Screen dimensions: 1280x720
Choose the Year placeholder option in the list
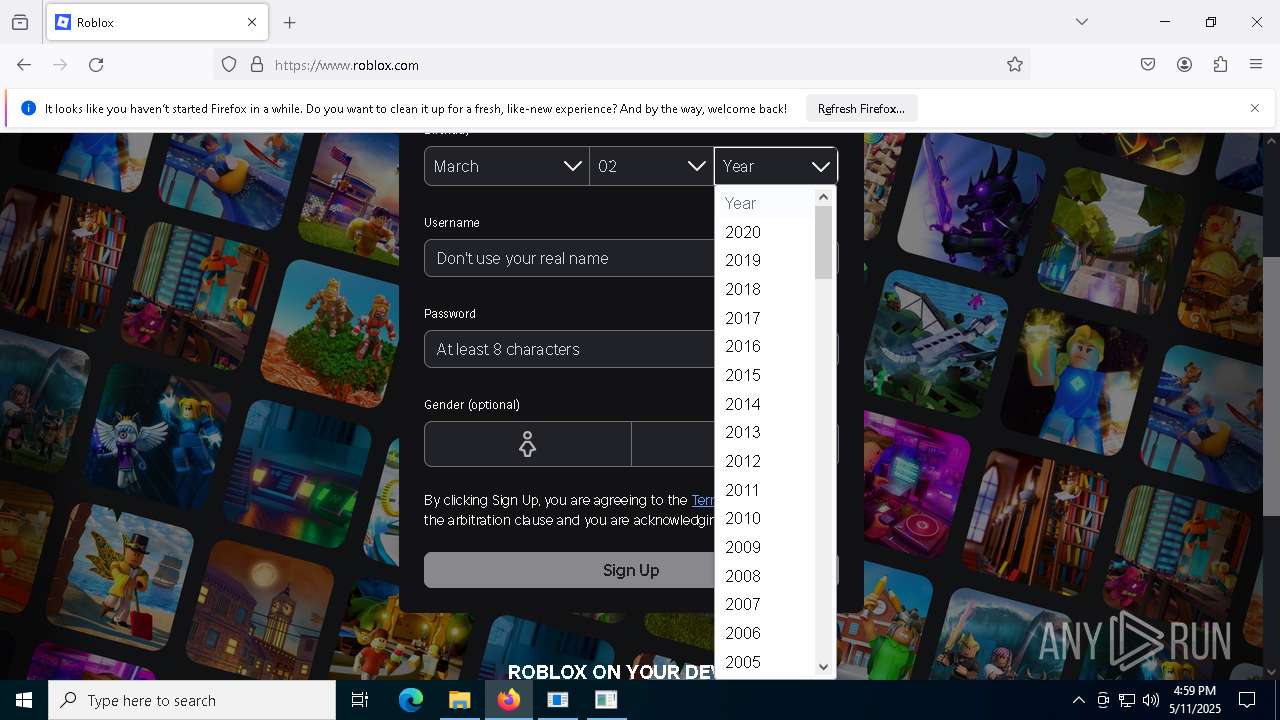coord(765,203)
